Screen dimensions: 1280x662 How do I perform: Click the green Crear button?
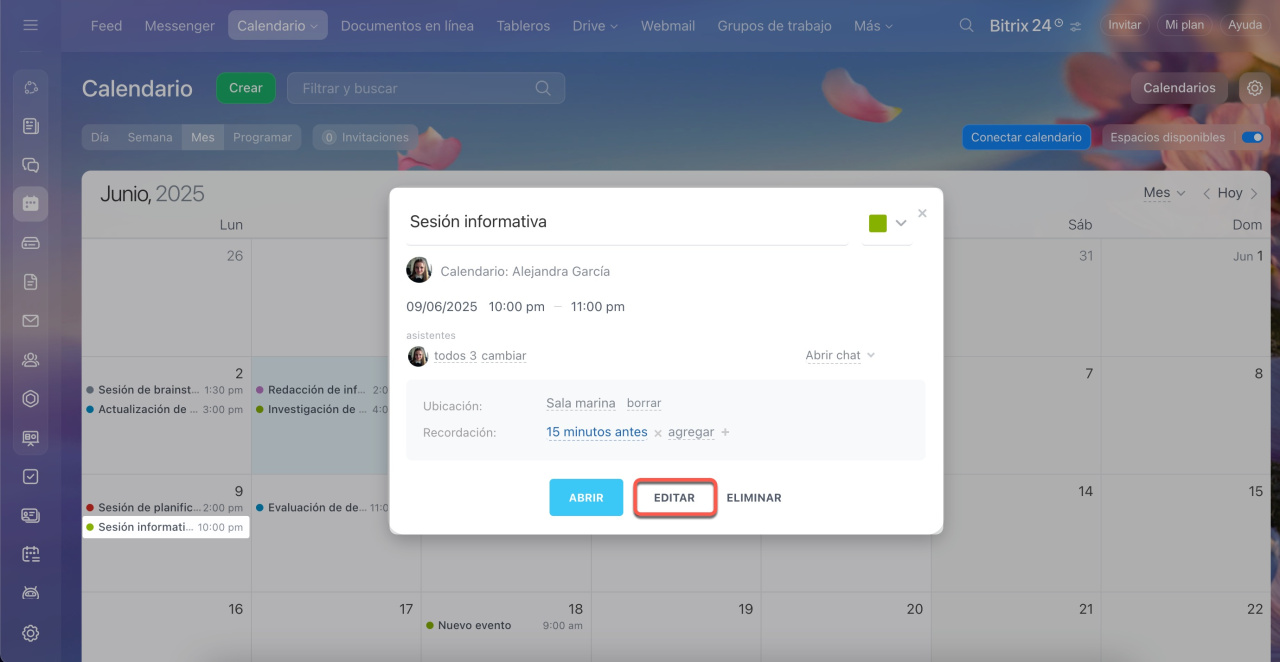click(246, 88)
